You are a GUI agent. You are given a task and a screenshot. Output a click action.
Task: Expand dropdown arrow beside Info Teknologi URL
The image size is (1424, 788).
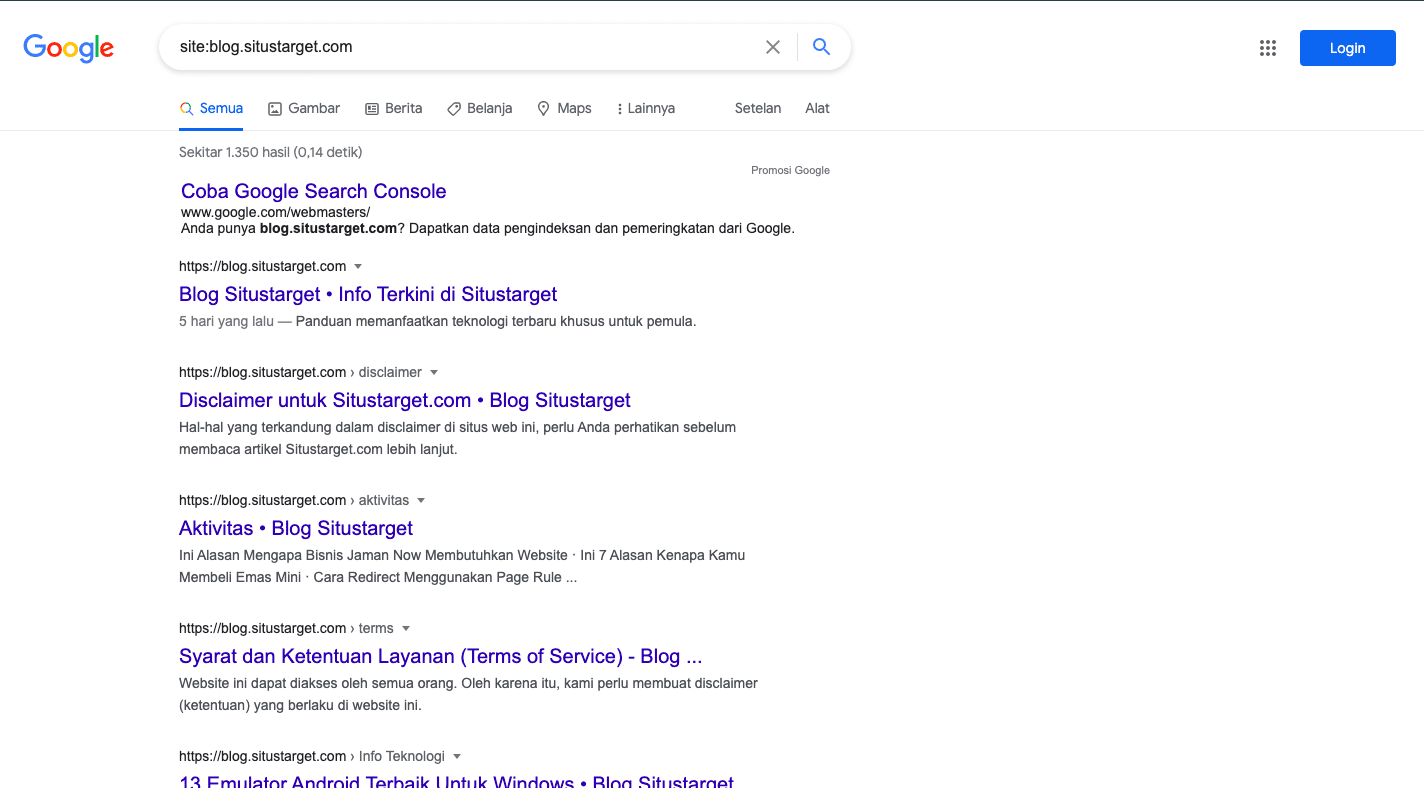pos(457,756)
